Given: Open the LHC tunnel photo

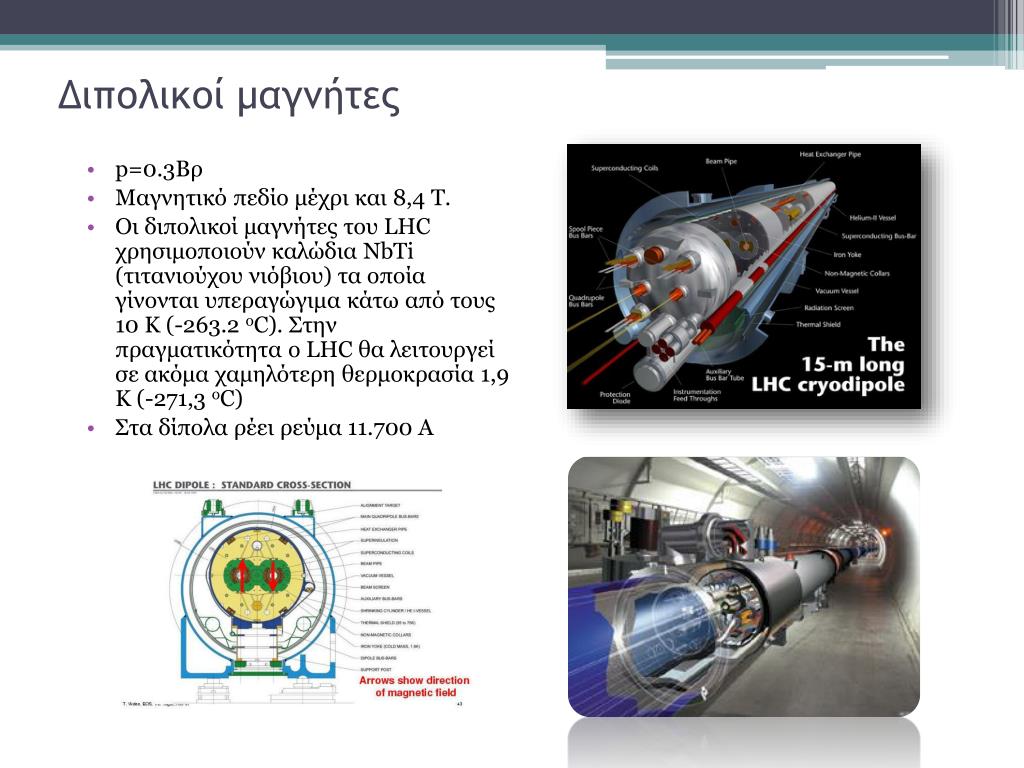Looking at the screenshot, I should [x=744, y=586].
